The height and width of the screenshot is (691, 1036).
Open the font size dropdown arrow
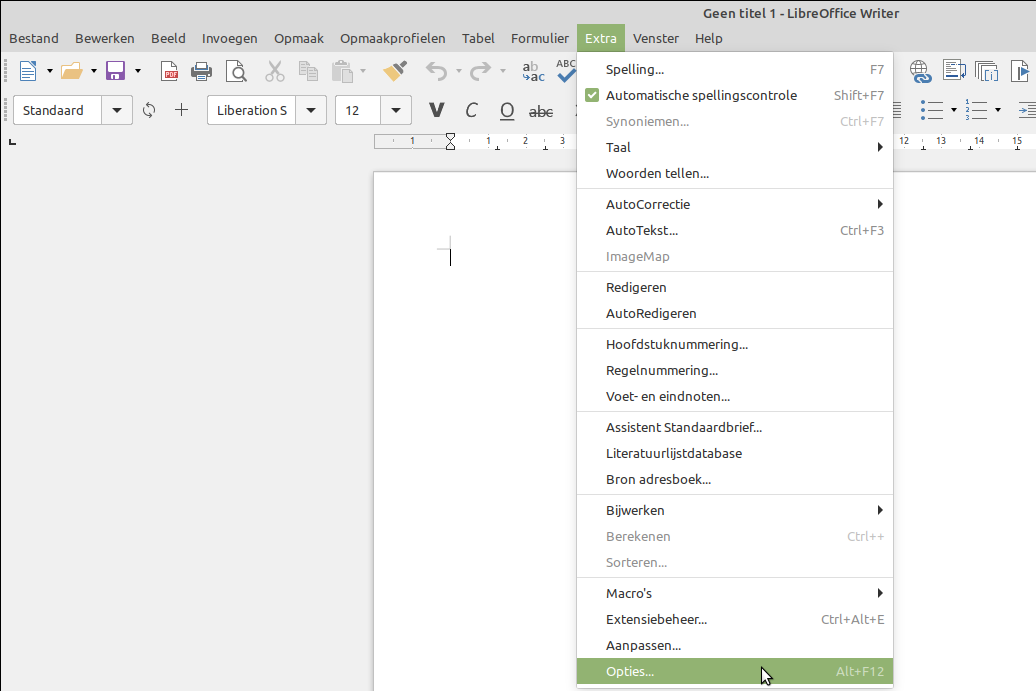pos(397,110)
